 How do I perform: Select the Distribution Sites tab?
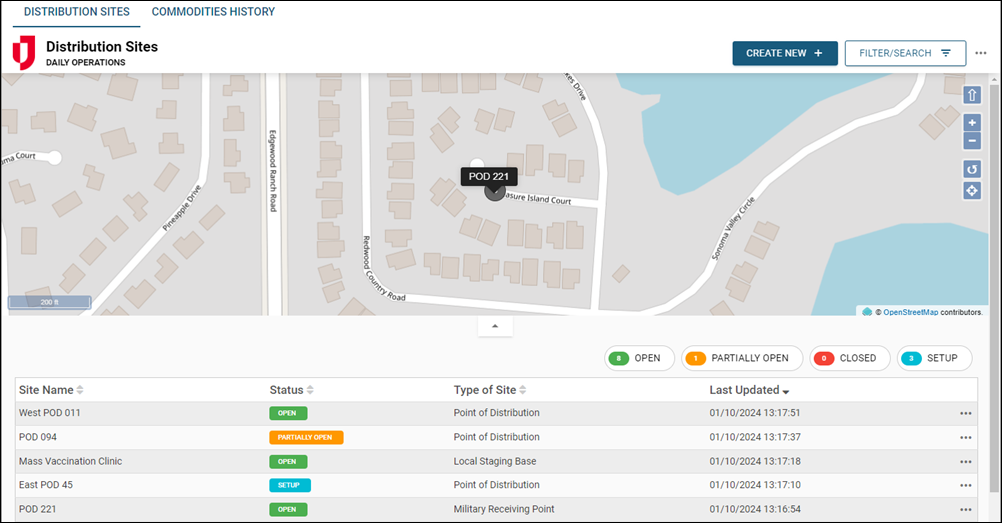[x=77, y=12]
